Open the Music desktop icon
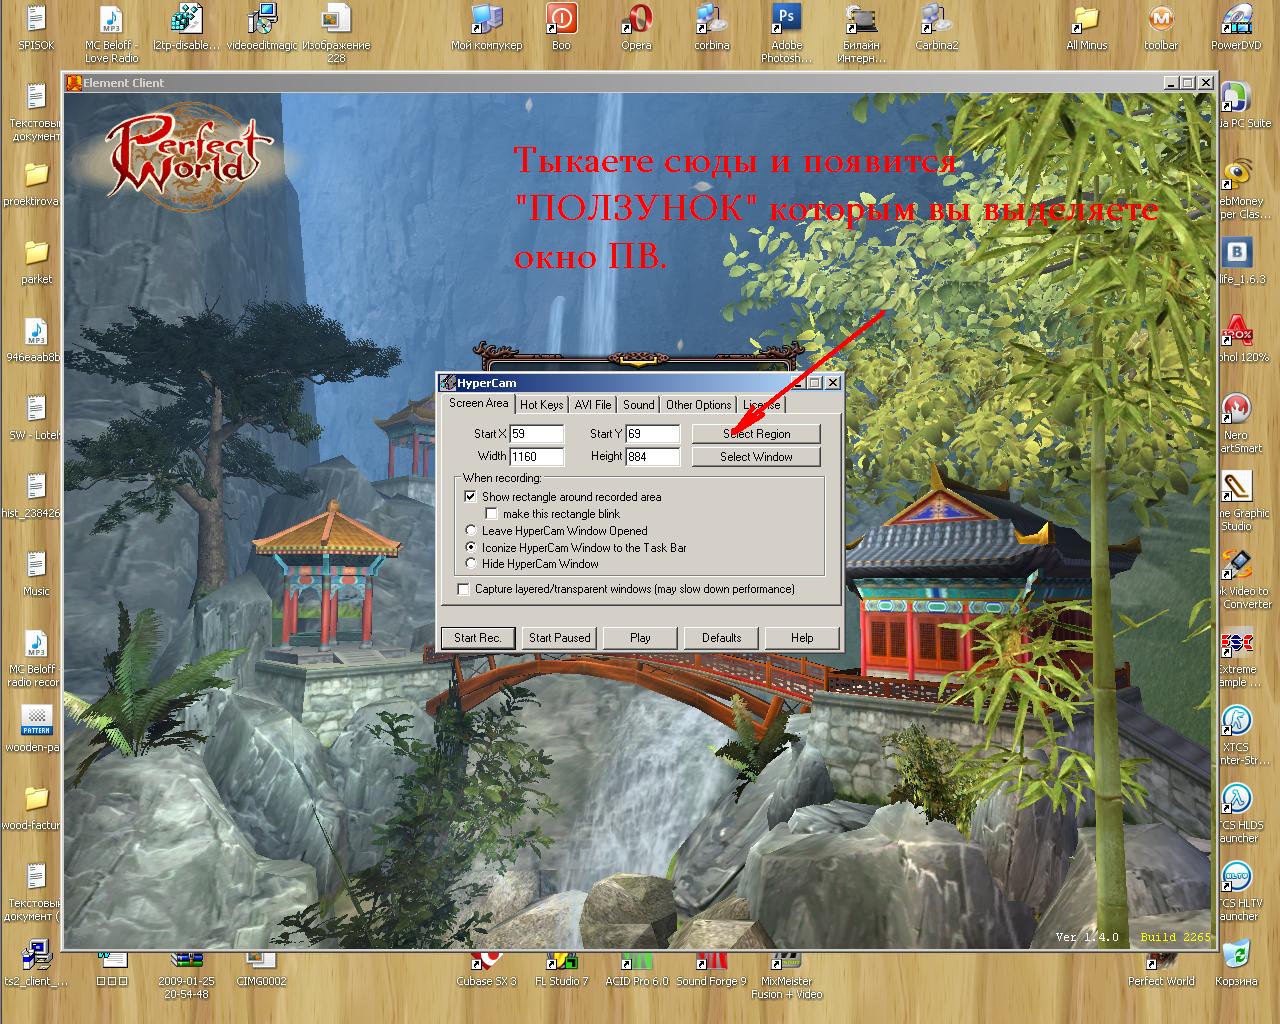Viewport: 1280px width, 1024px height. pyautogui.click(x=36, y=574)
